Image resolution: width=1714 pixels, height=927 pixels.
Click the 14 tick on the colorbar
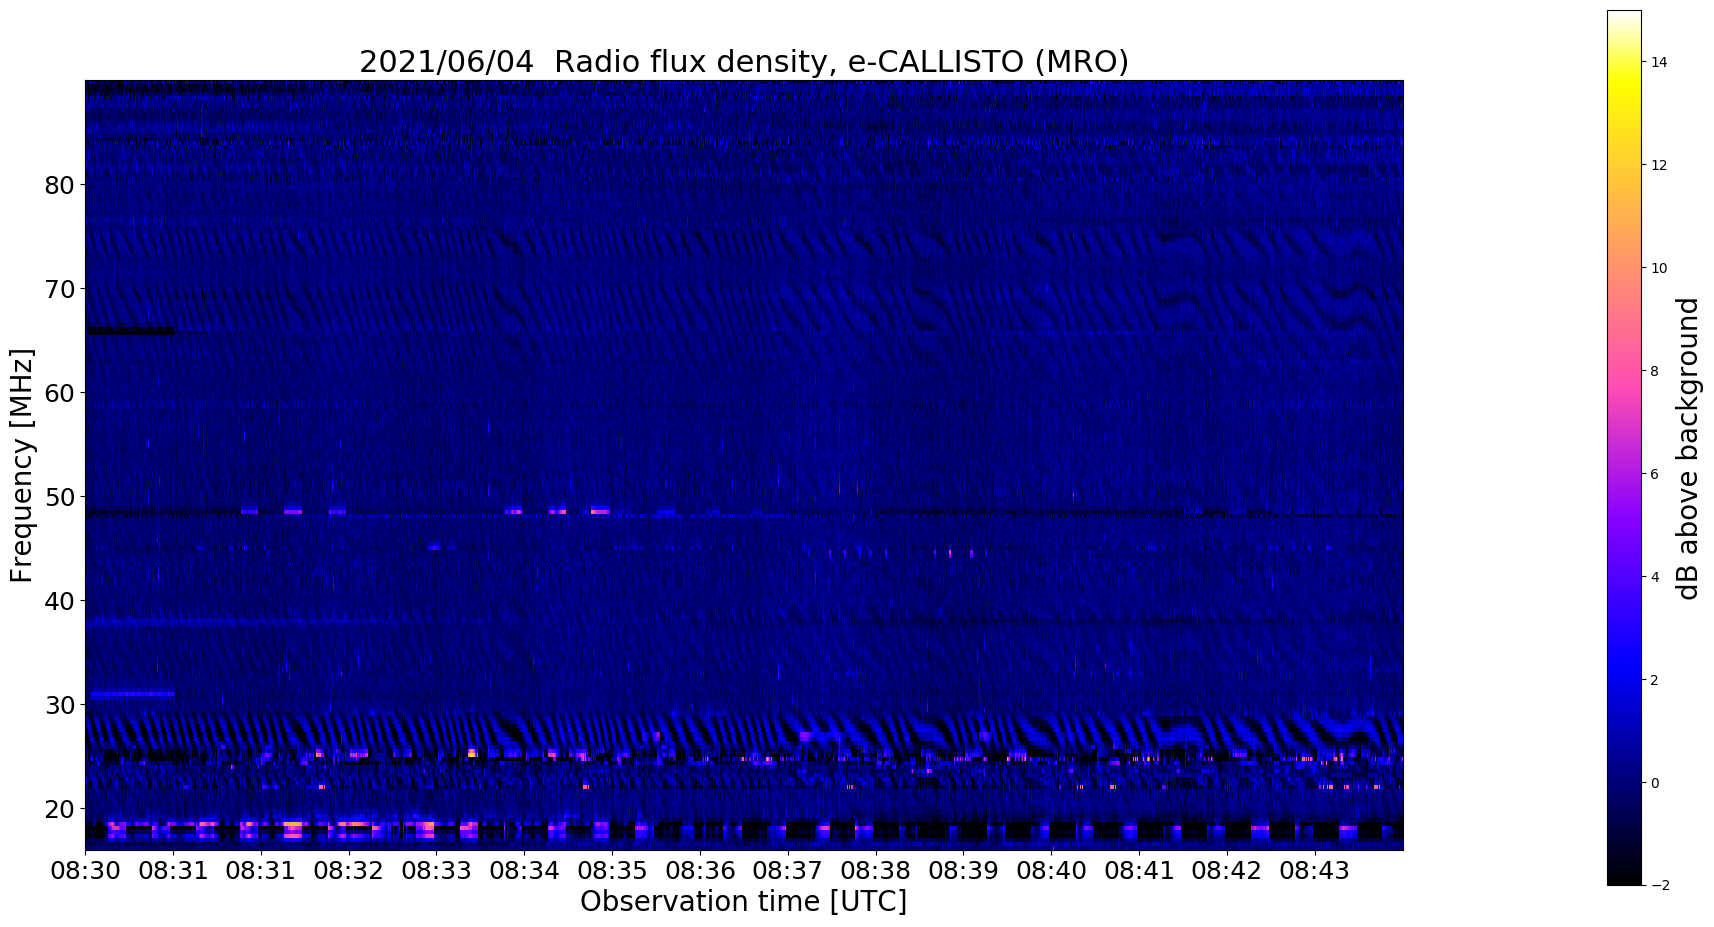1659,62
